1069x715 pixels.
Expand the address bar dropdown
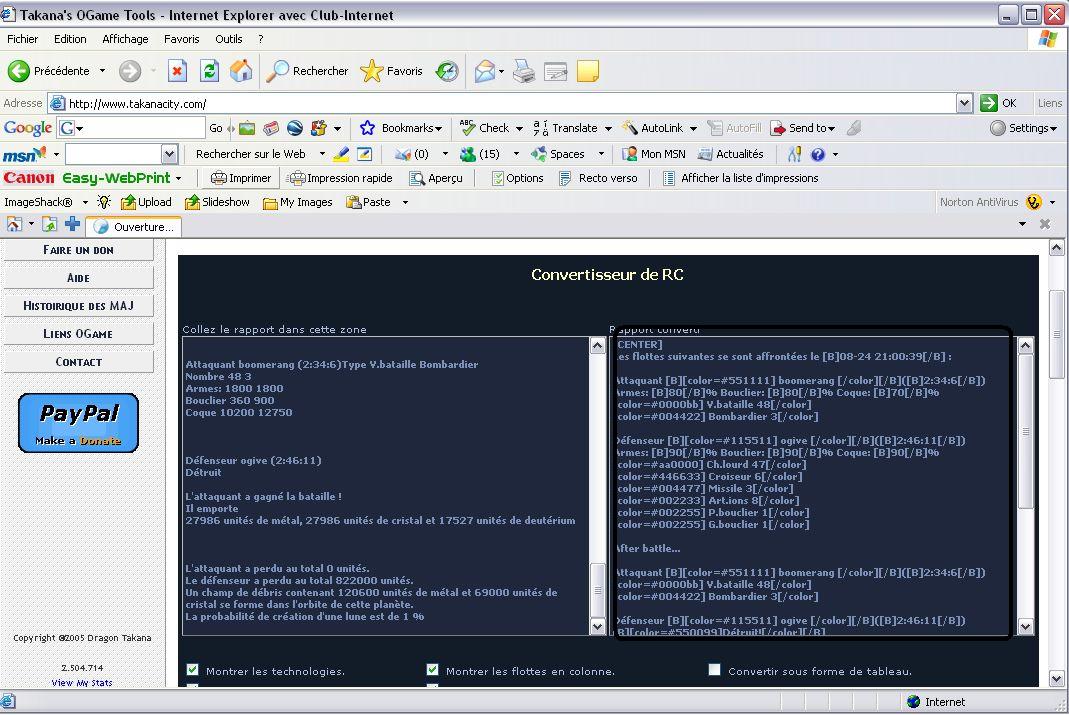[964, 103]
